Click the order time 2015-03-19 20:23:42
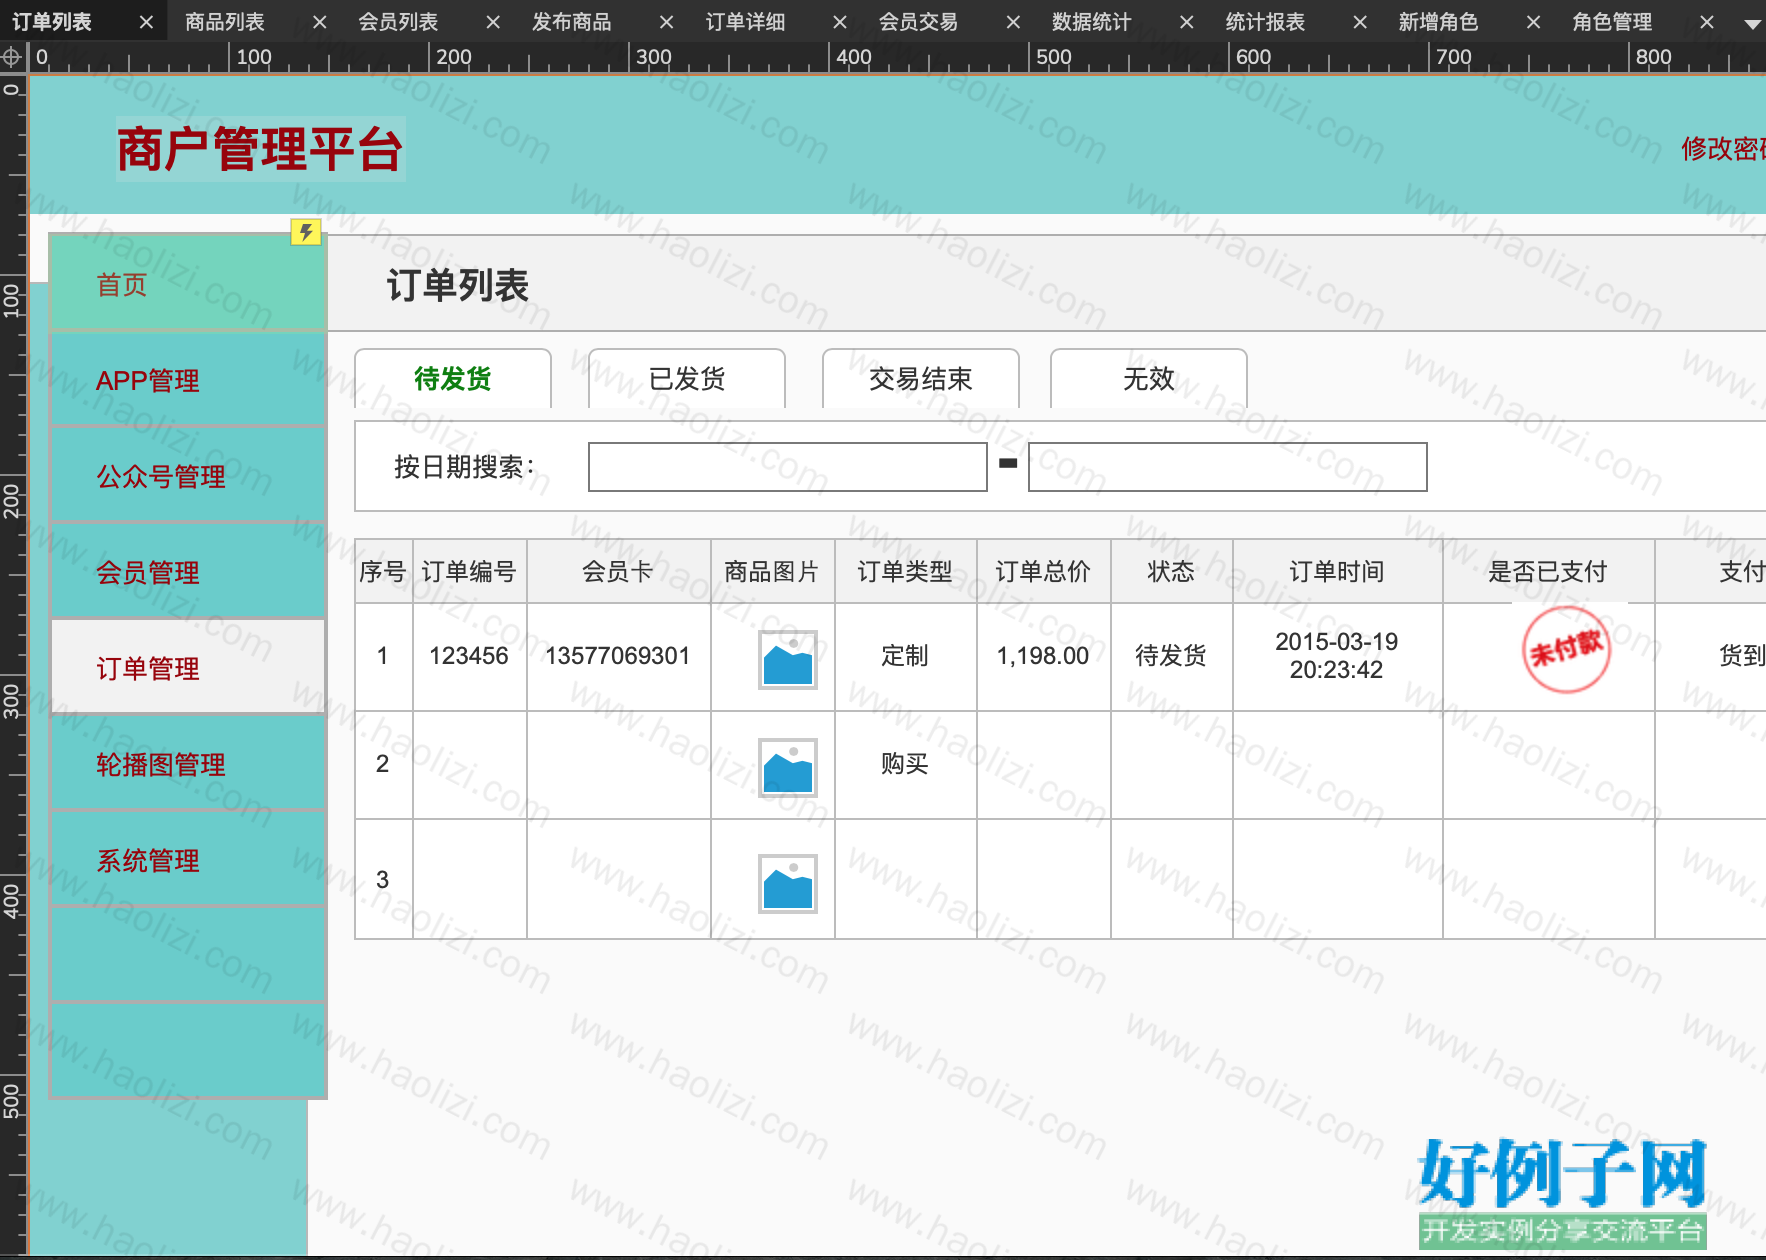Viewport: 1766px width, 1260px height. pos(1337,656)
